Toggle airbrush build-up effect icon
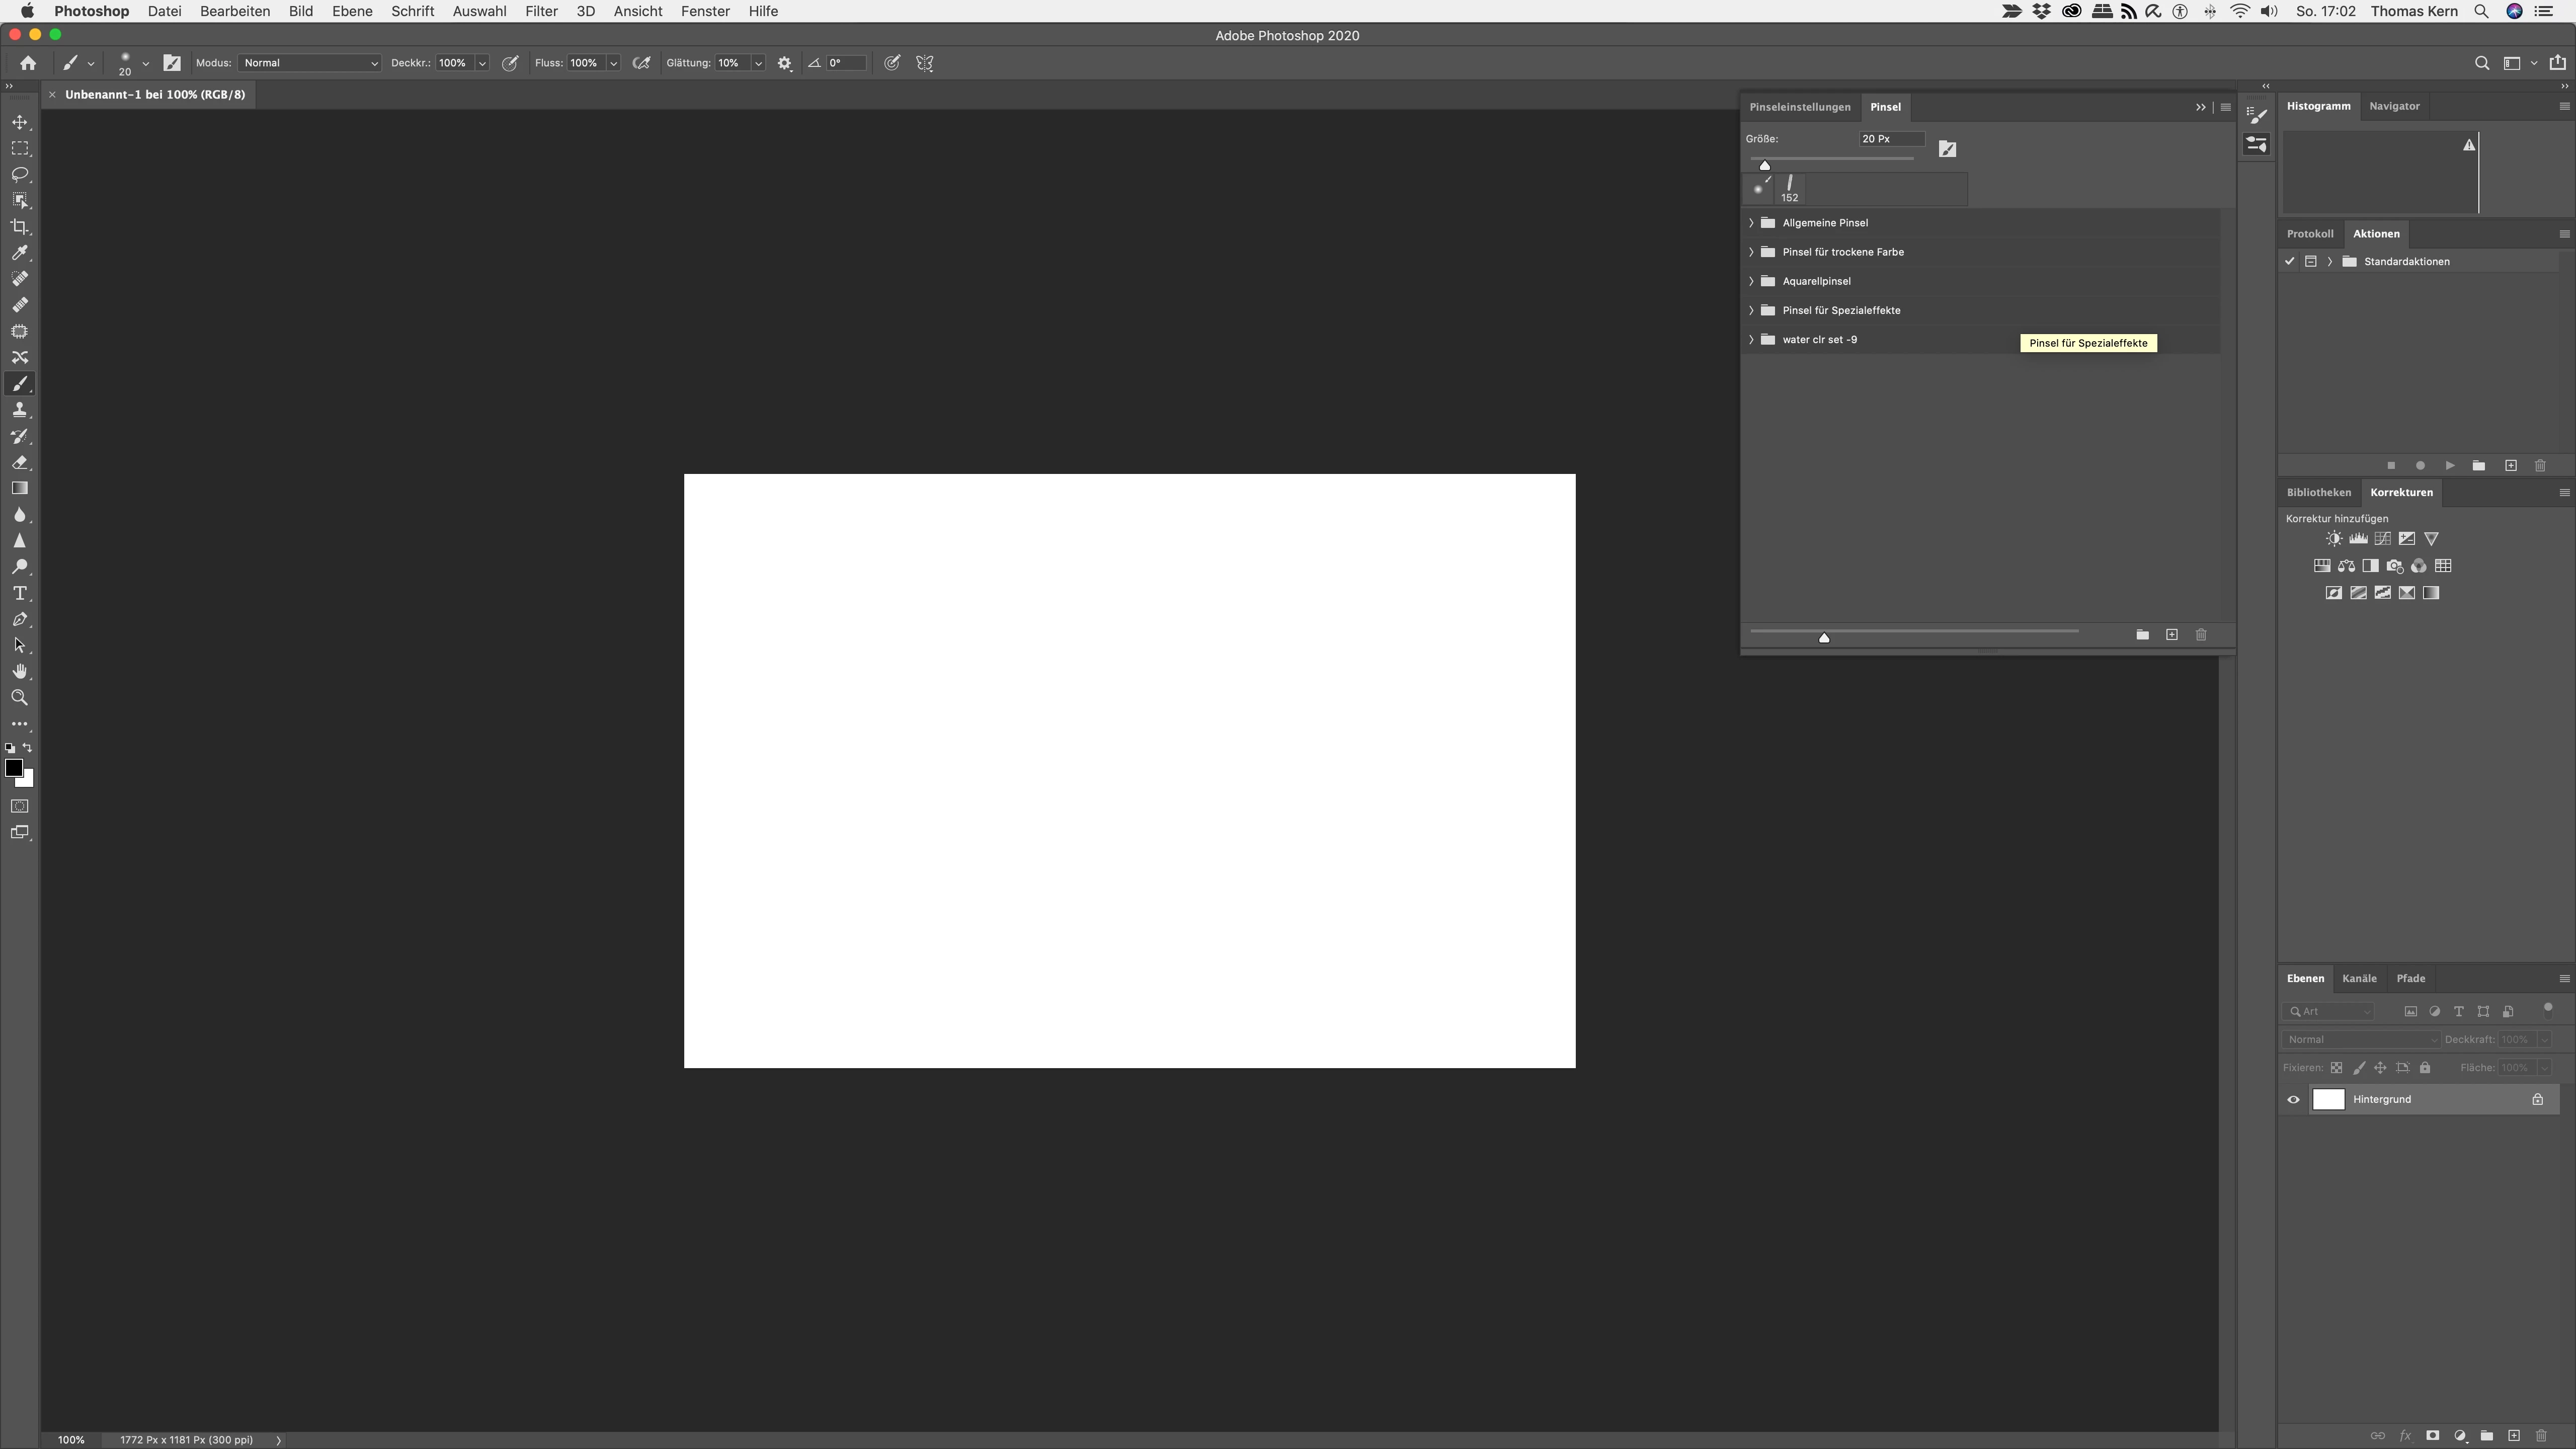 tap(642, 63)
